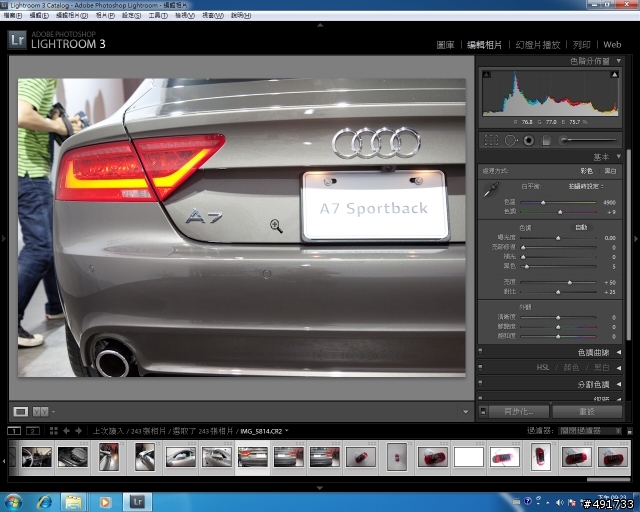The image size is (640, 512).
Task: Hide the top module panel
Action: [x=320, y=25]
